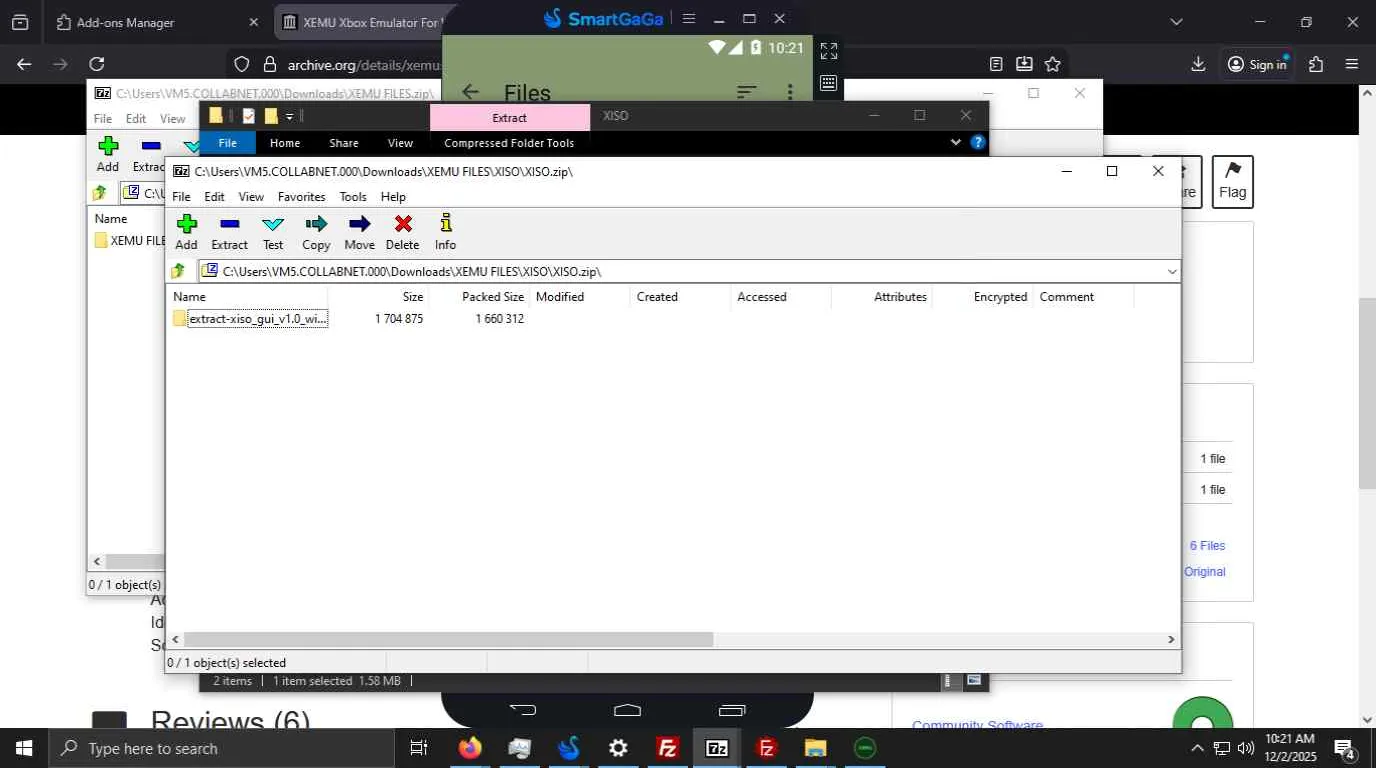Click the XISO.zip address path field
The image size is (1376, 768).
pyautogui.click(x=690, y=271)
